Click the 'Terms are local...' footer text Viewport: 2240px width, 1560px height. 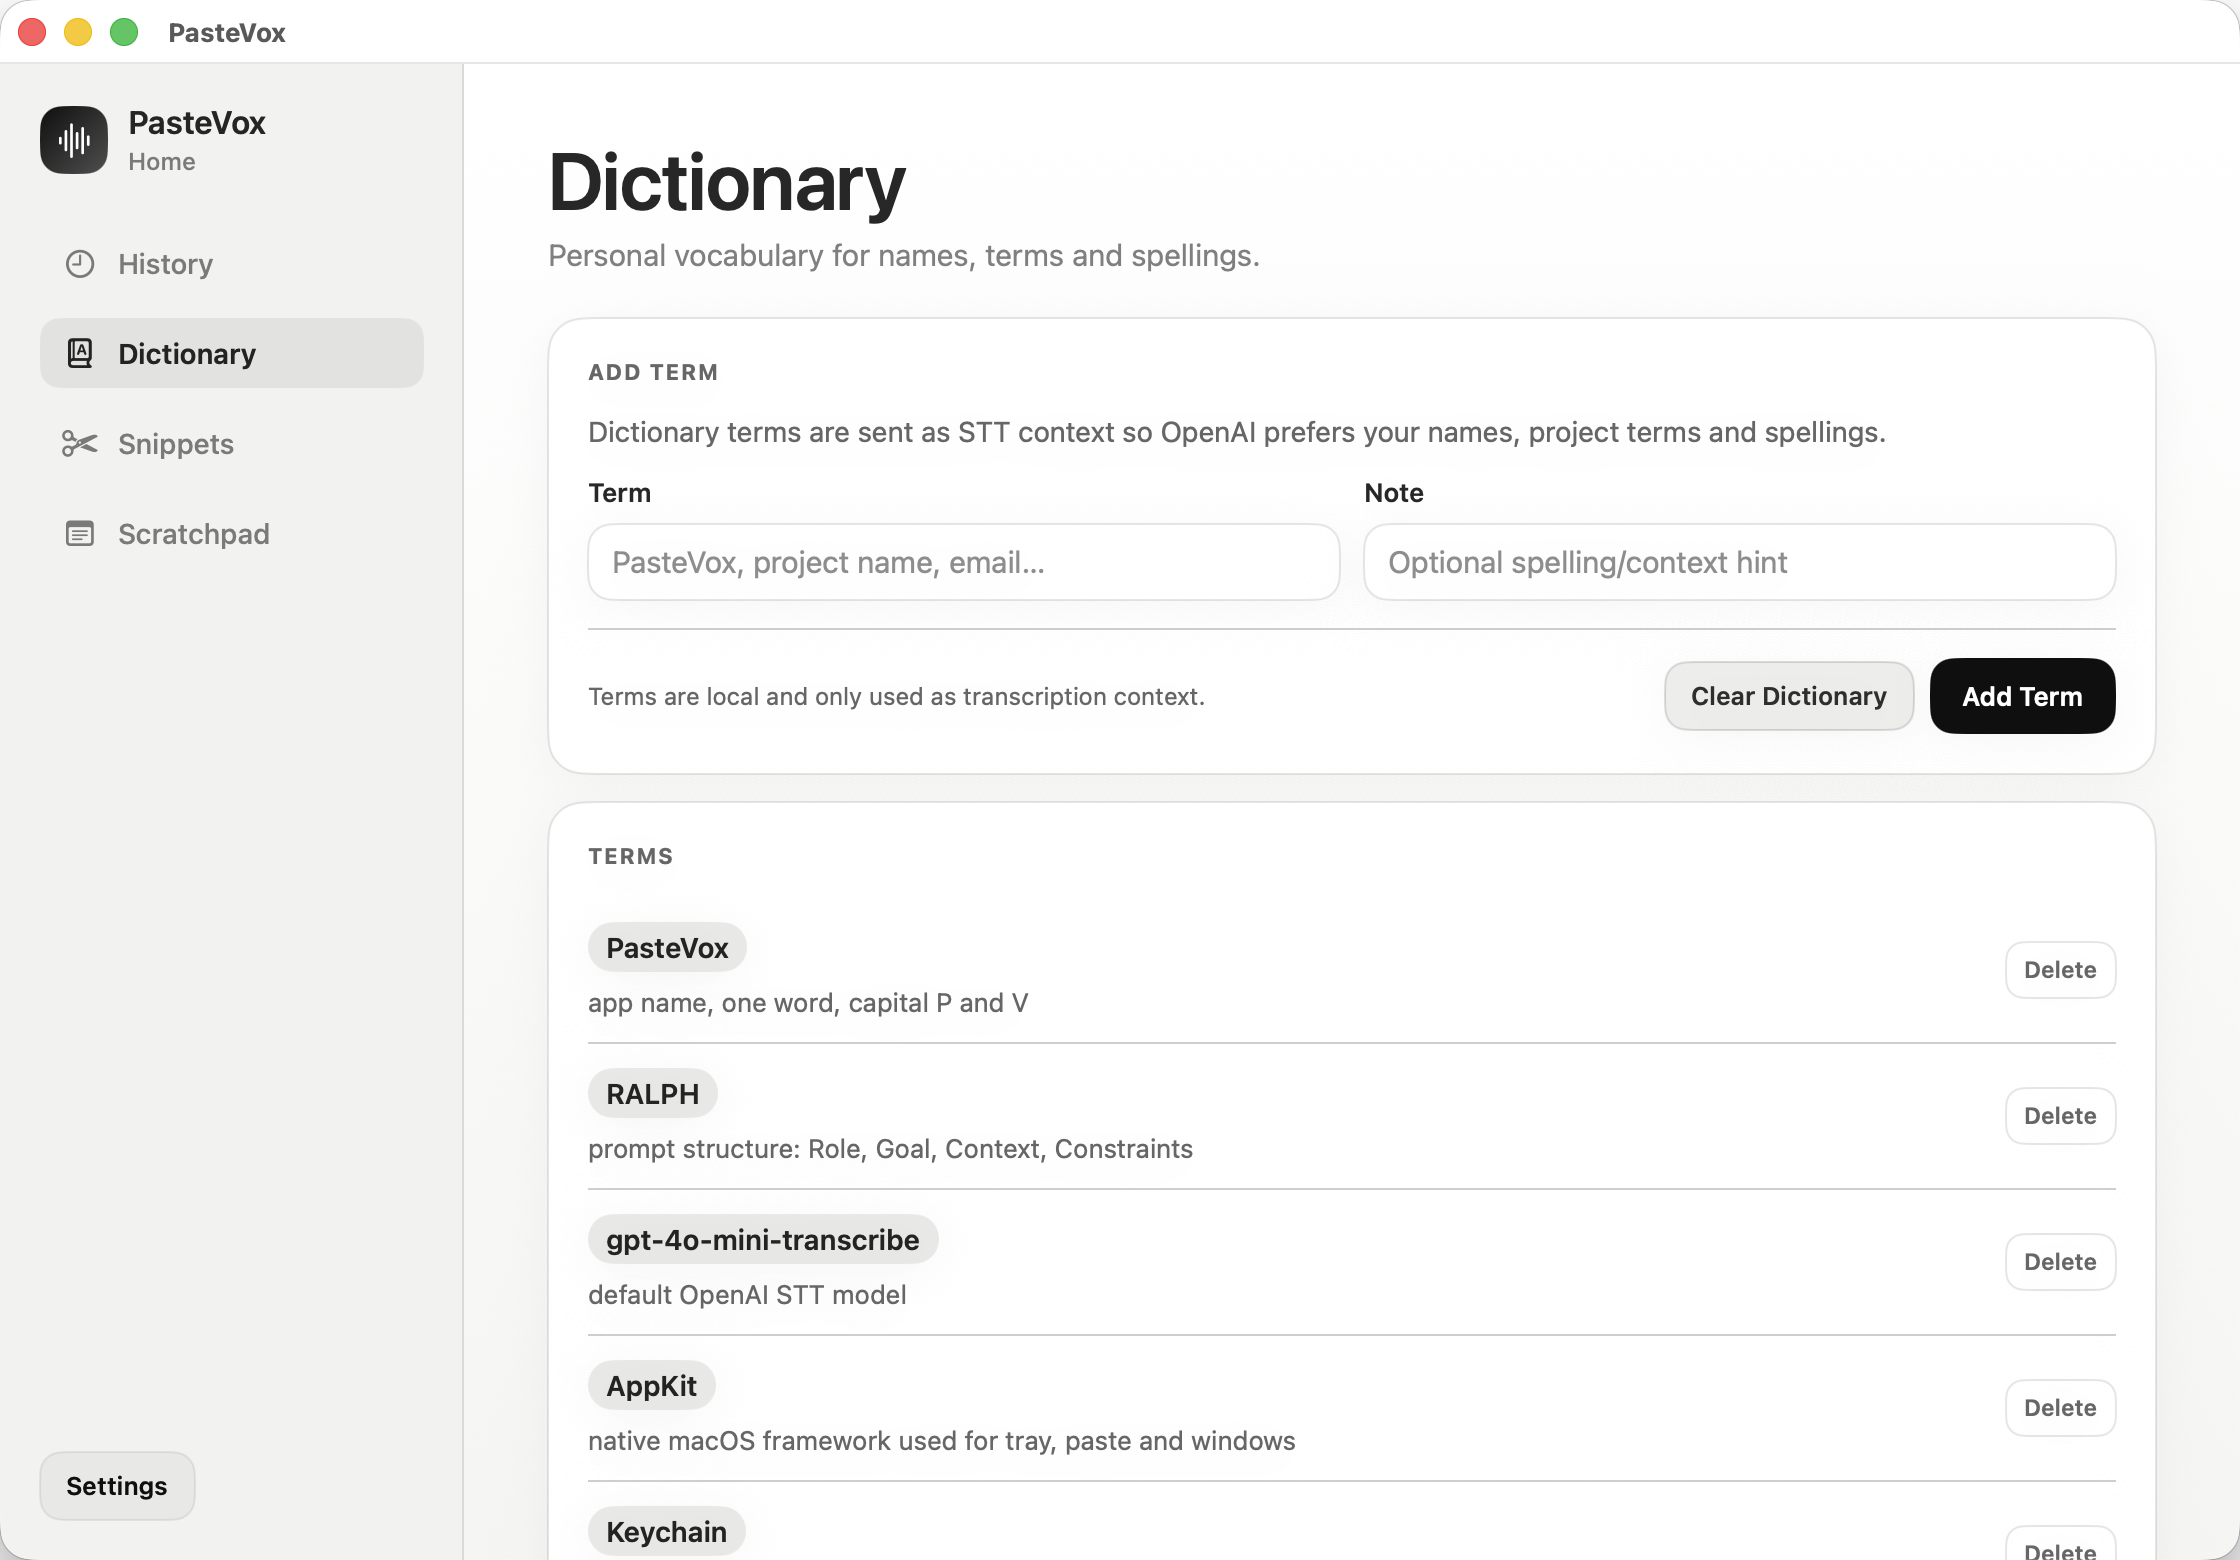[896, 696]
